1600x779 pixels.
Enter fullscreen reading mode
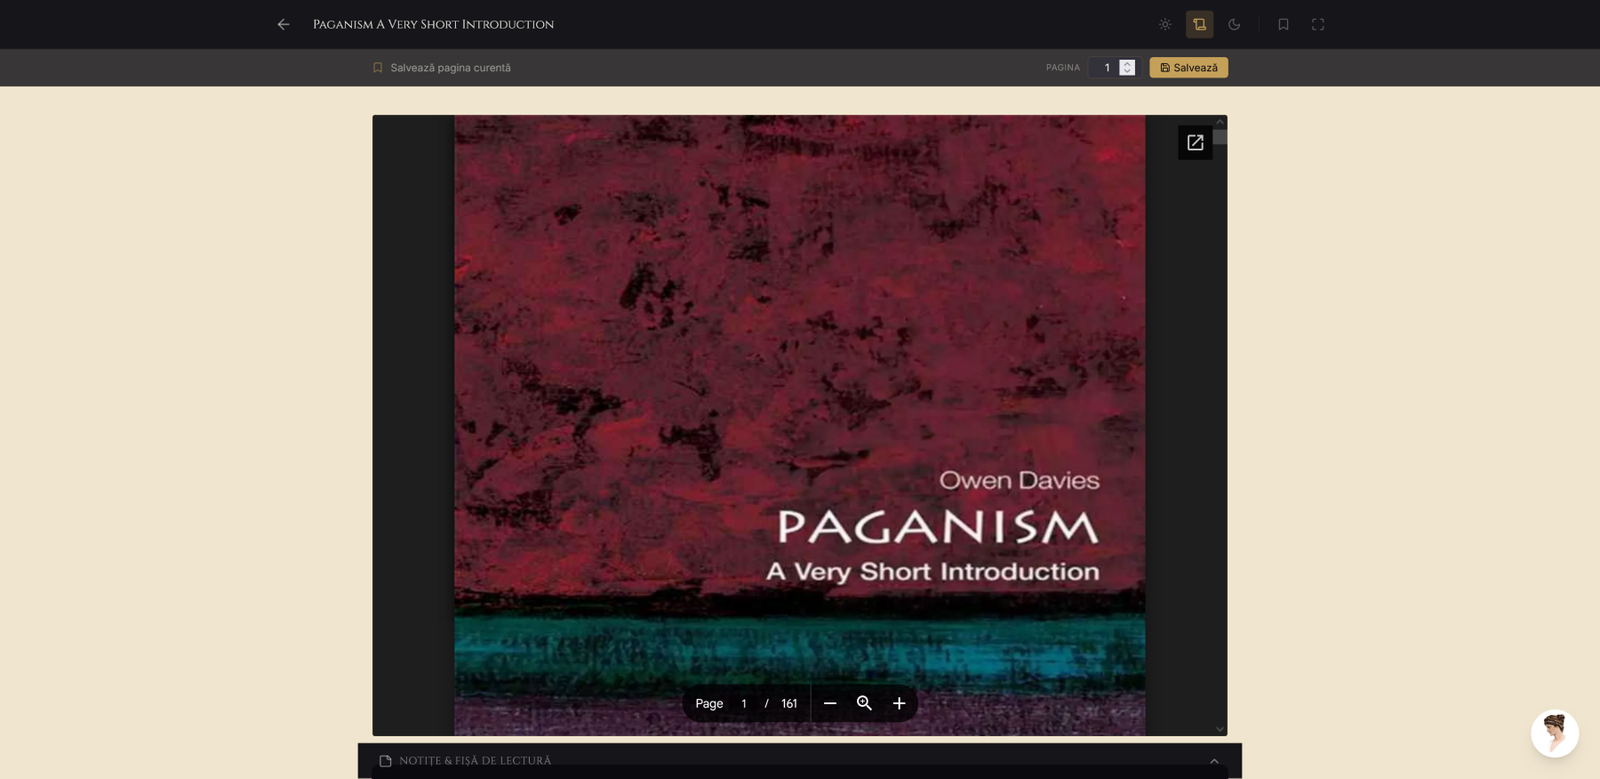(1318, 24)
